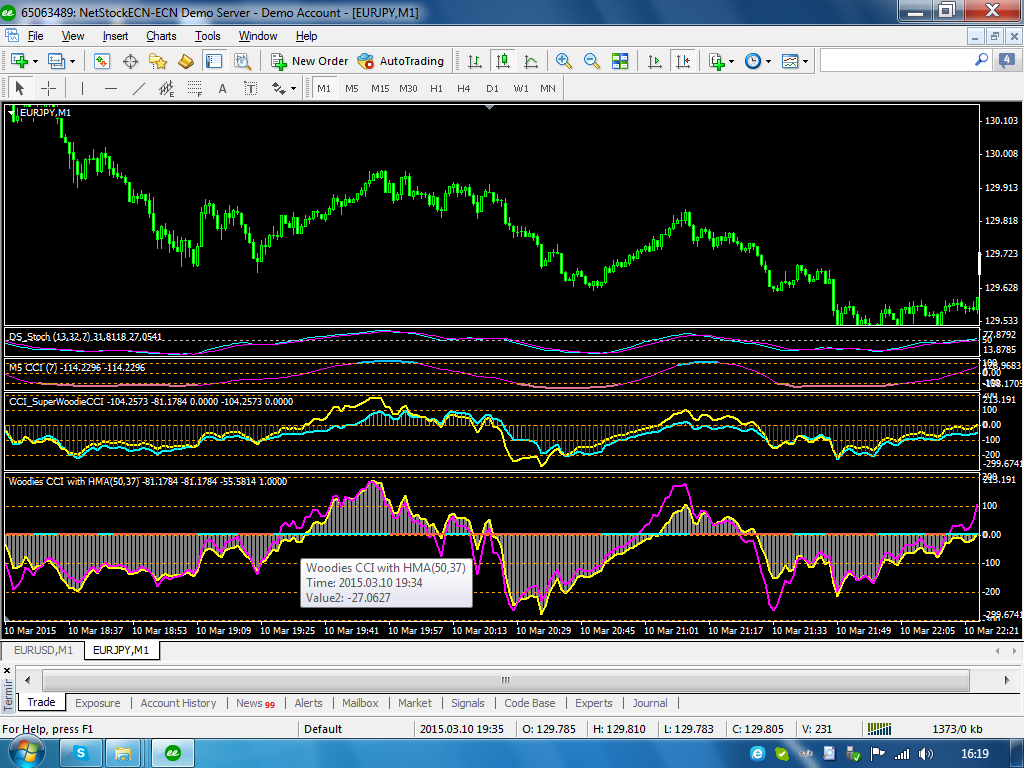The width and height of the screenshot is (1024, 768).
Task: Switch chart to Line chart mode
Action: [530, 61]
